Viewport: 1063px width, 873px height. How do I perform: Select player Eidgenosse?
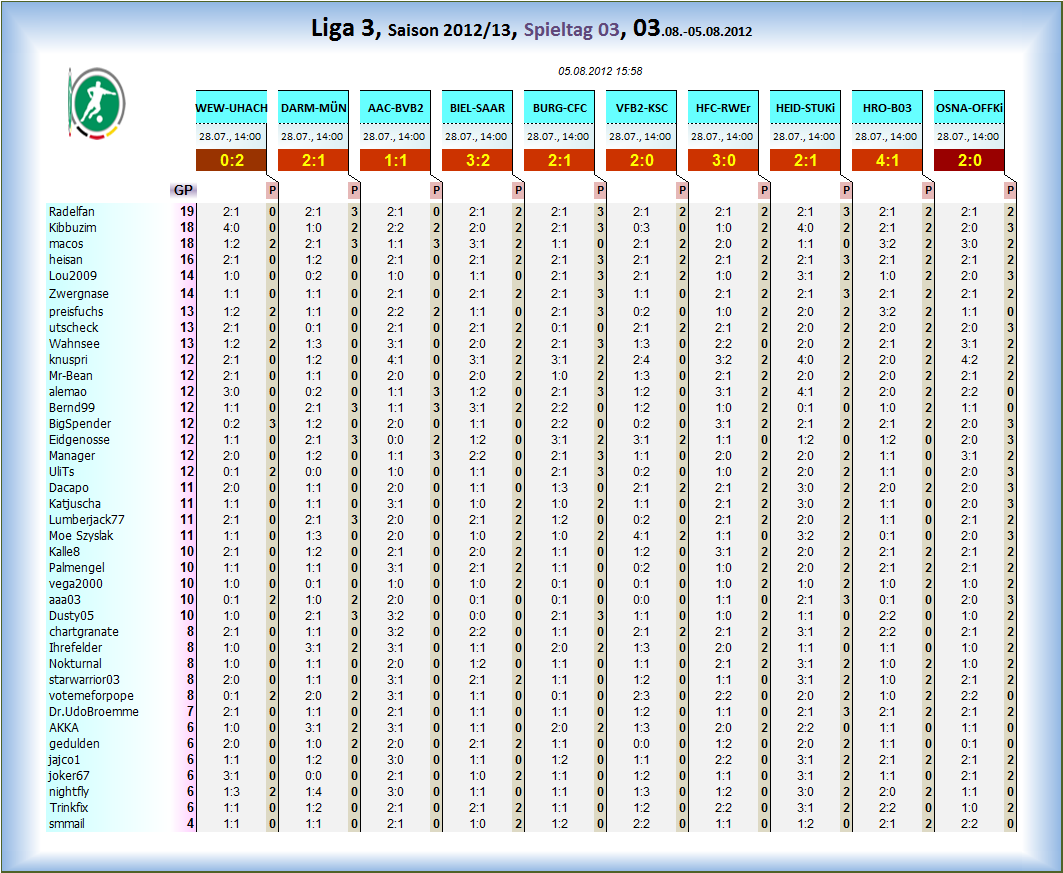coord(79,439)
